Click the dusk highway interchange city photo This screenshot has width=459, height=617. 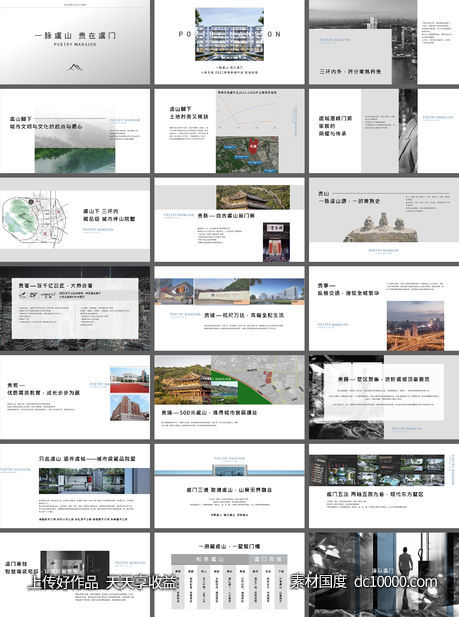[x=415, y=326]
